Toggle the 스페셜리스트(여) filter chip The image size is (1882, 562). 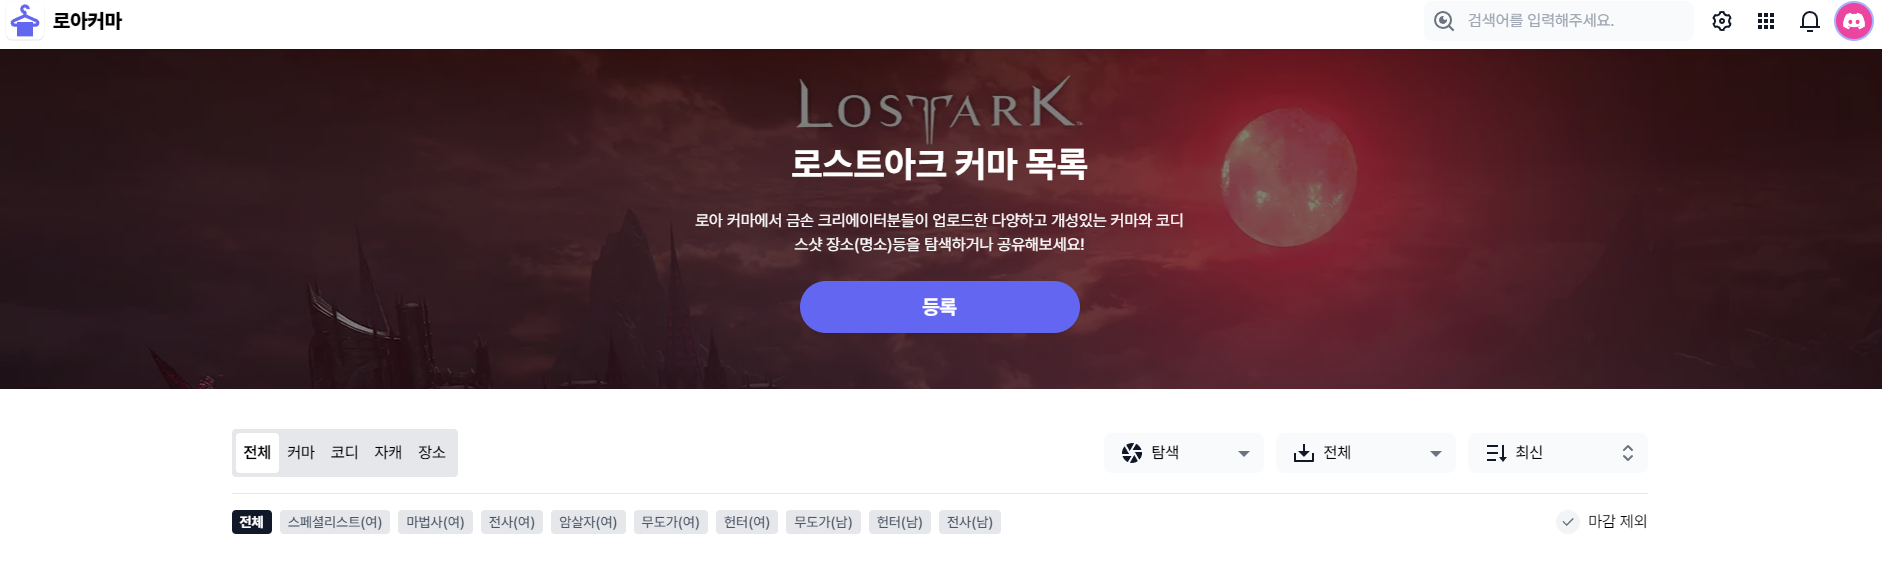point(335,522)
